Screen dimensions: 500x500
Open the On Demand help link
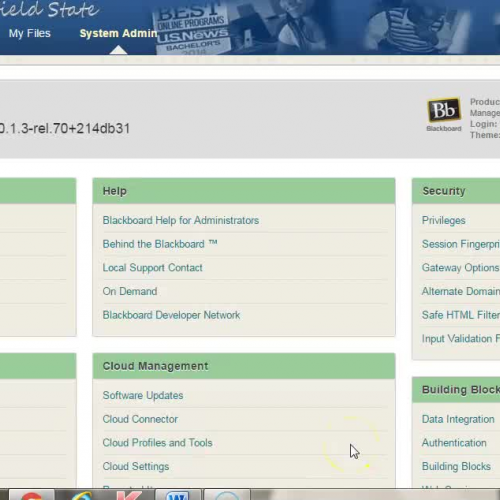[130, 291]
